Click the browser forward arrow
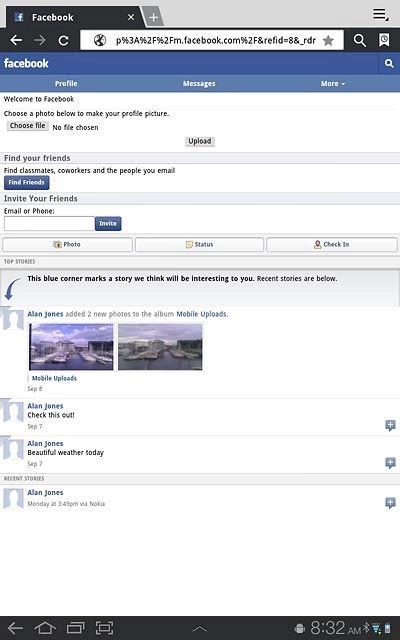 click(x=40, y=40)
